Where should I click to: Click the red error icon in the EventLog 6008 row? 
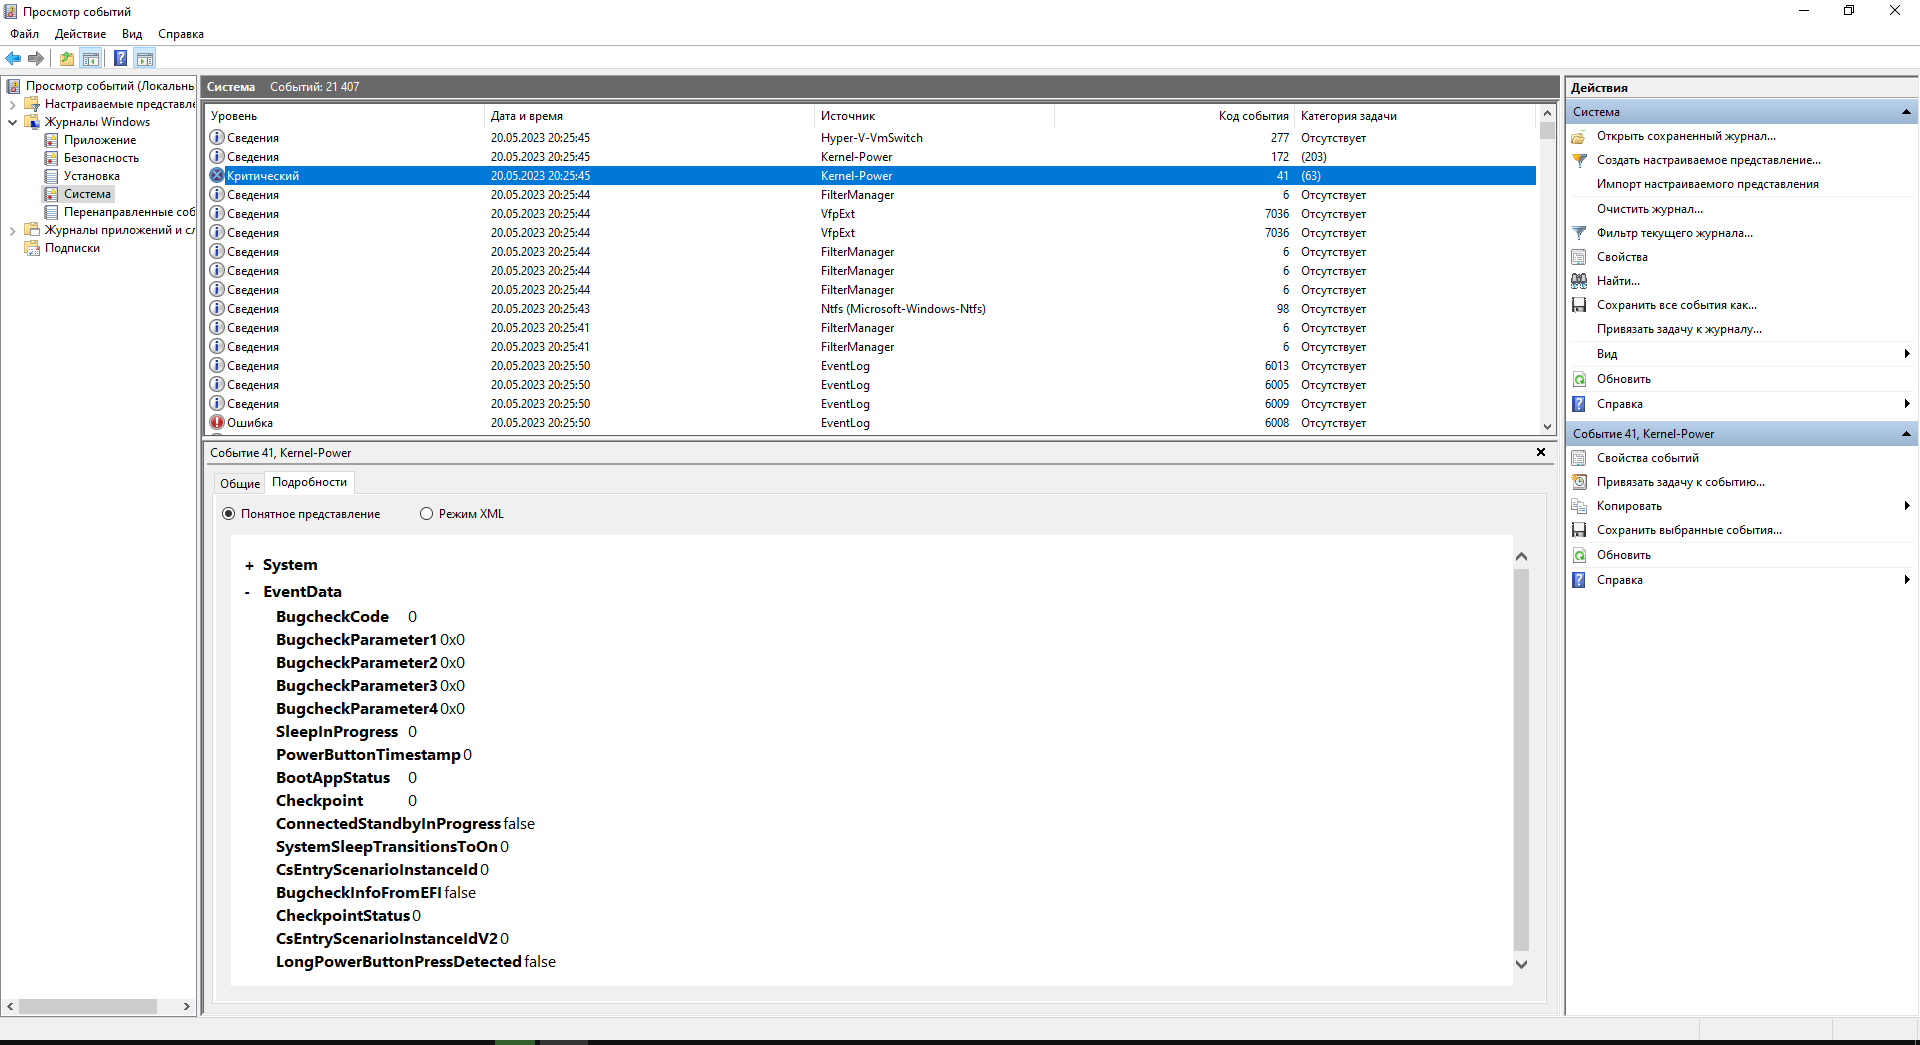[x=217, y=422]
